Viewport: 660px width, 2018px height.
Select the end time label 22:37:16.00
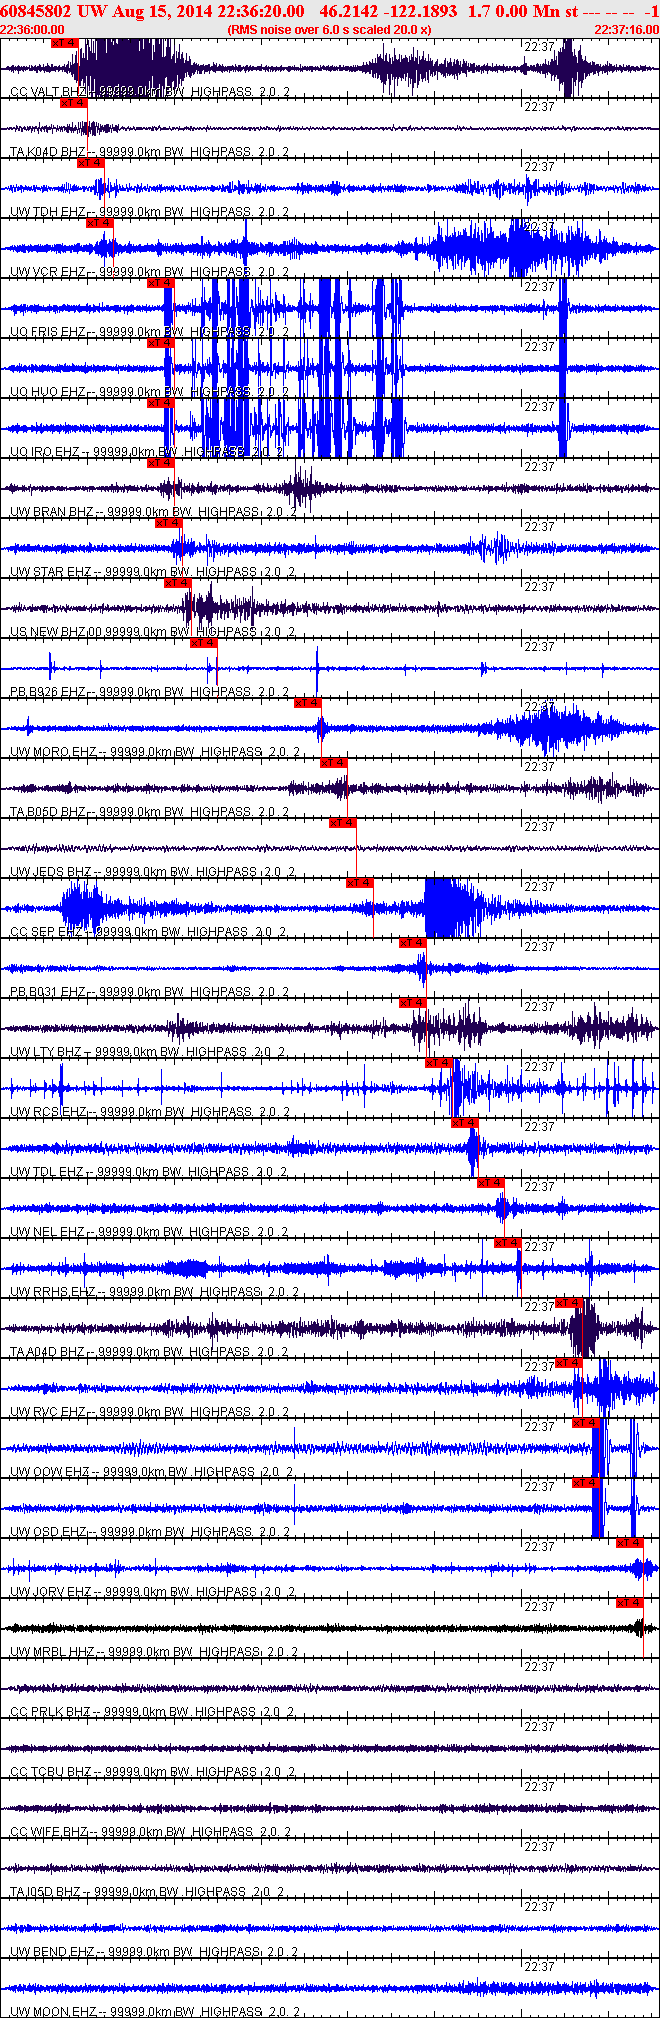point(626,30)
